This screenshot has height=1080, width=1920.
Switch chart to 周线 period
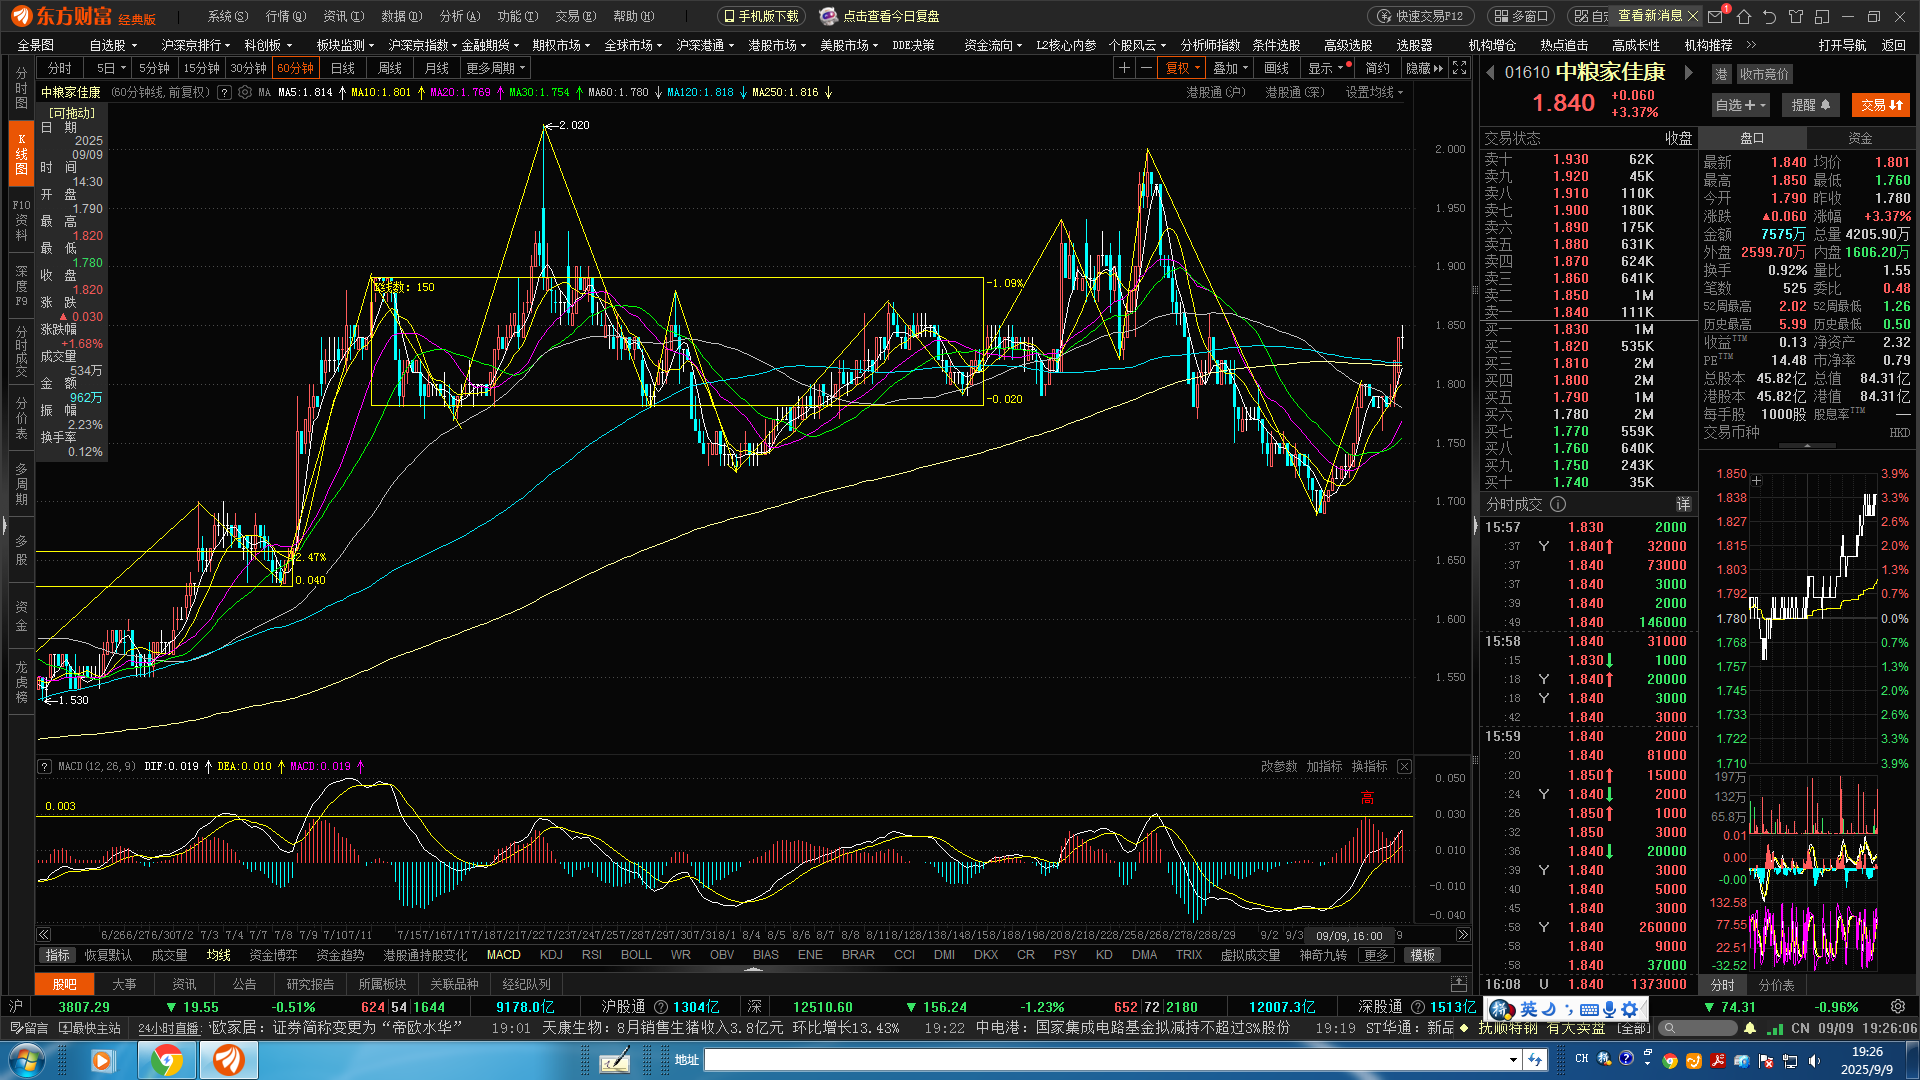click(x=390, y=68)
